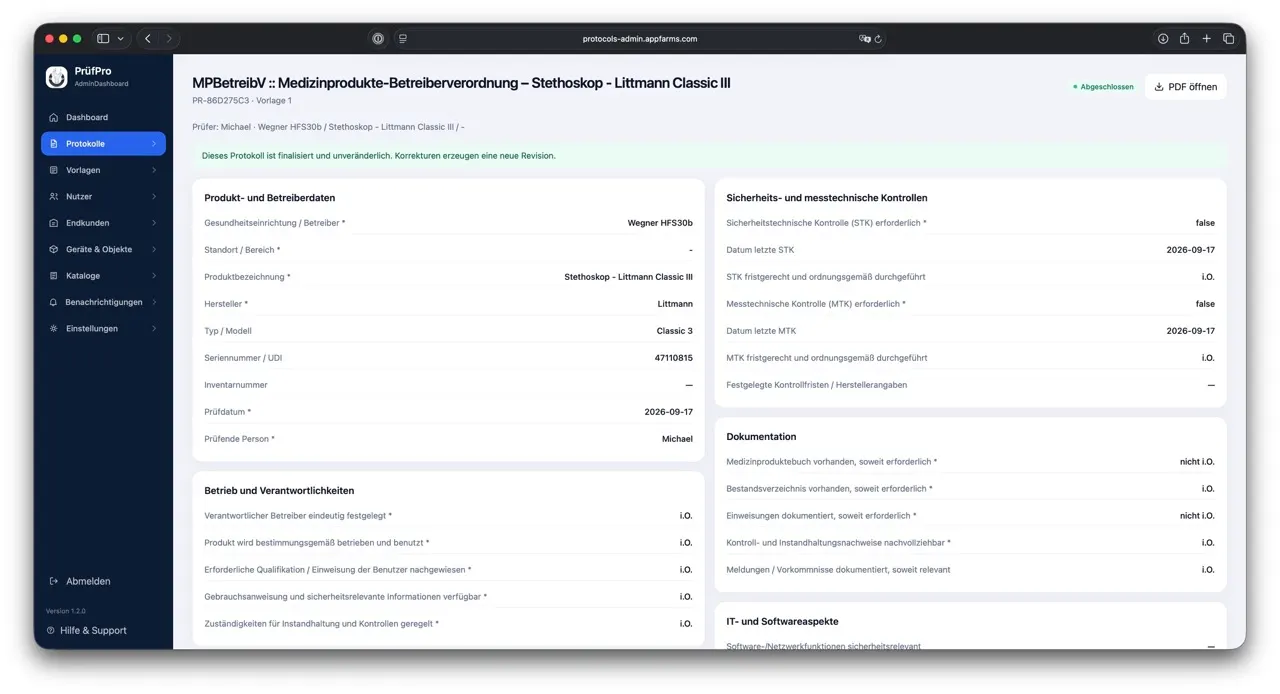Click the Betrieb und Verantwortlichkeiten heading
The height and width of the screenshot is (694, 1280).
coord(279,491)
